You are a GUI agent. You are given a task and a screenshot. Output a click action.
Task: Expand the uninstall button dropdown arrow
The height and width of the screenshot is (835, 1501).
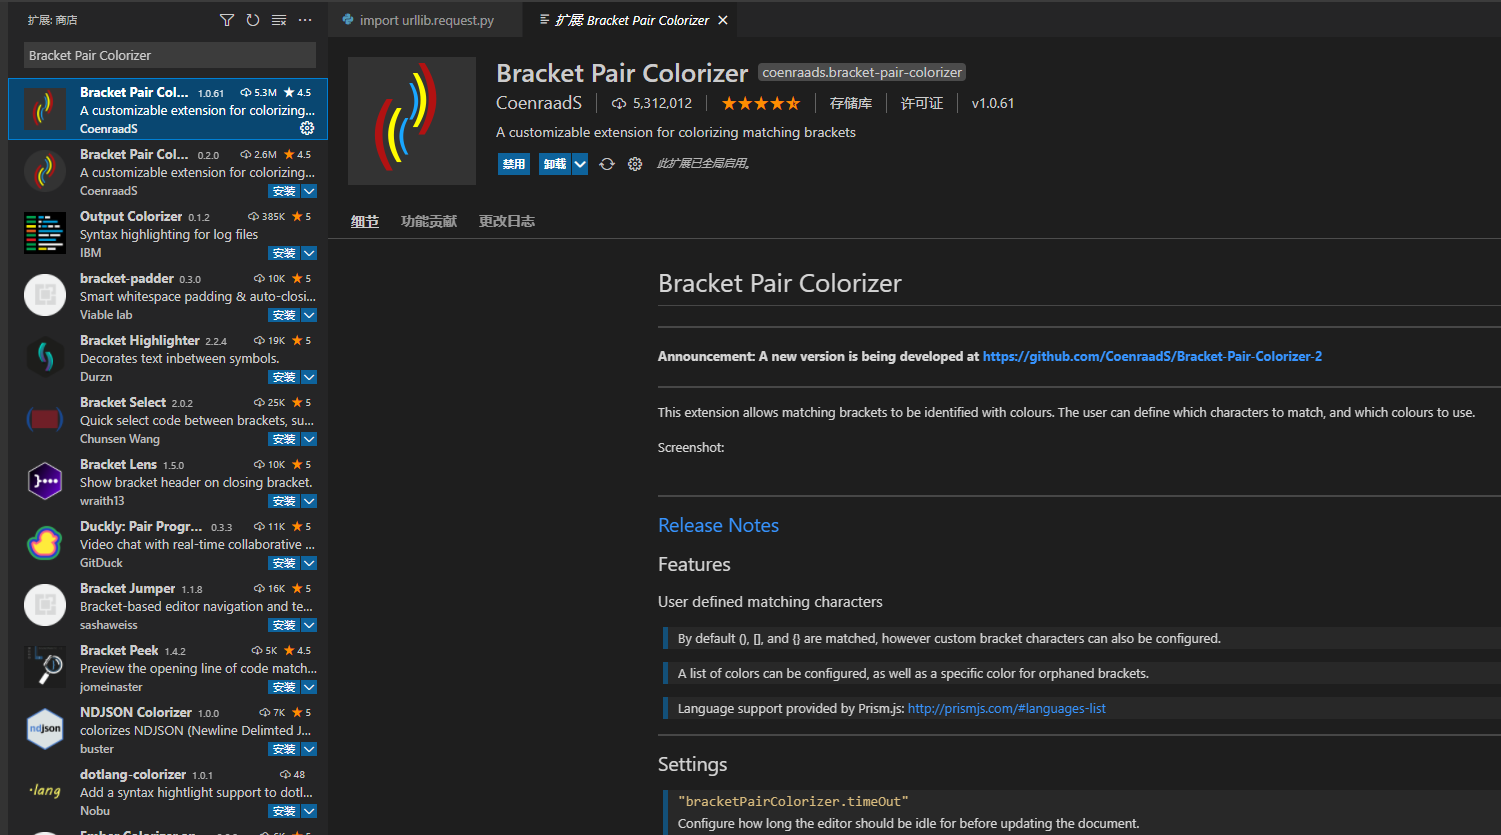580,164
